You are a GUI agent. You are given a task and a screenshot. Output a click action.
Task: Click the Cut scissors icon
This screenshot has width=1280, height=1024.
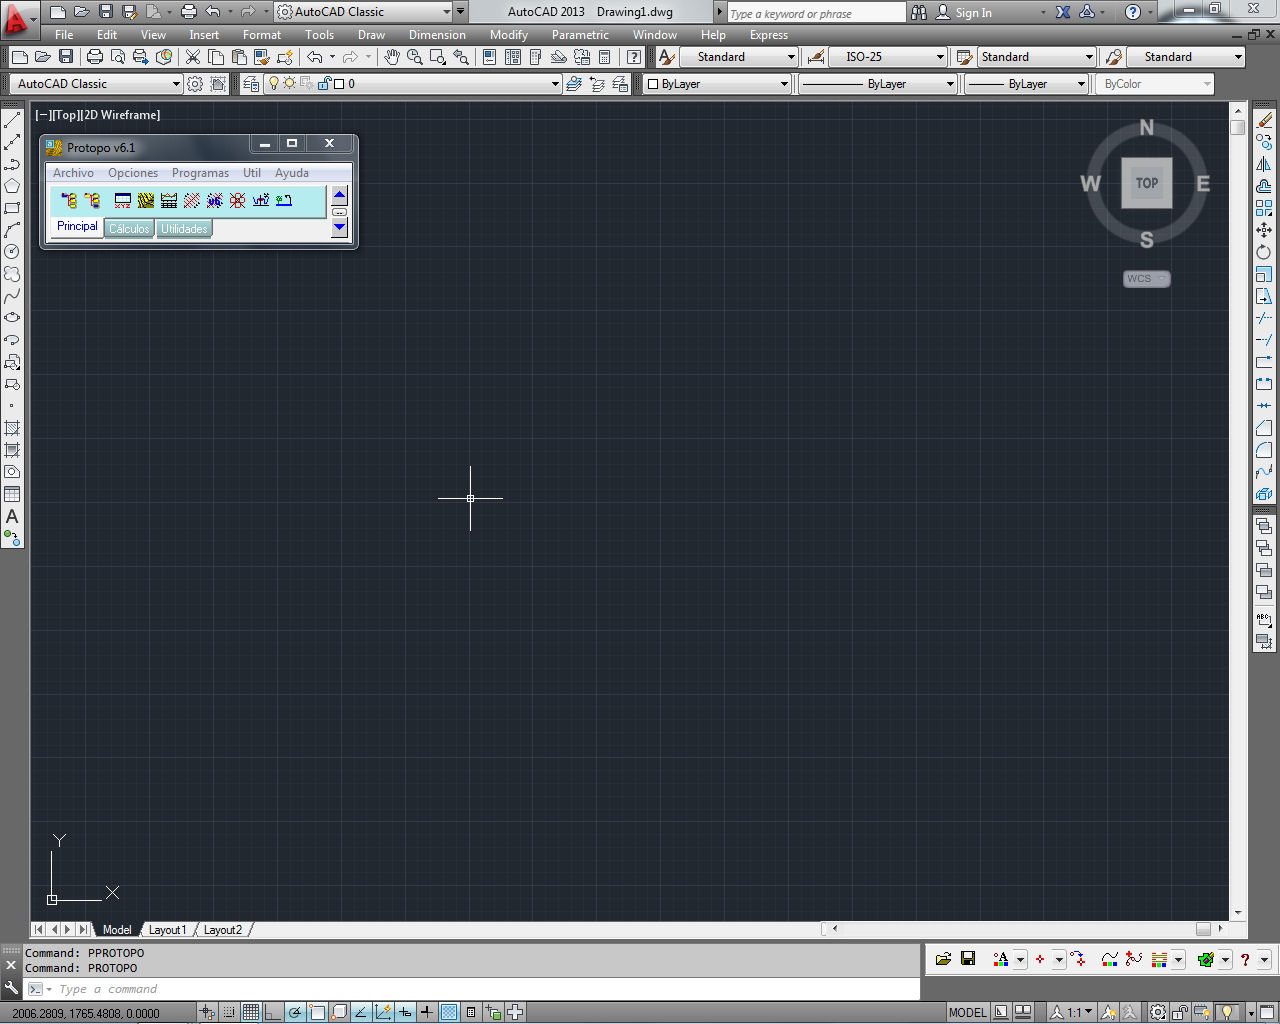click(193, 57)
